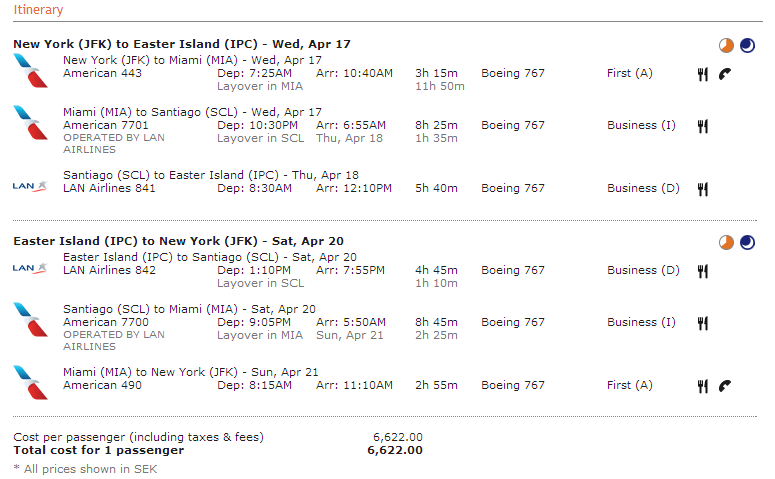Select the New York to Easter Island heading

tap(181, 44)
